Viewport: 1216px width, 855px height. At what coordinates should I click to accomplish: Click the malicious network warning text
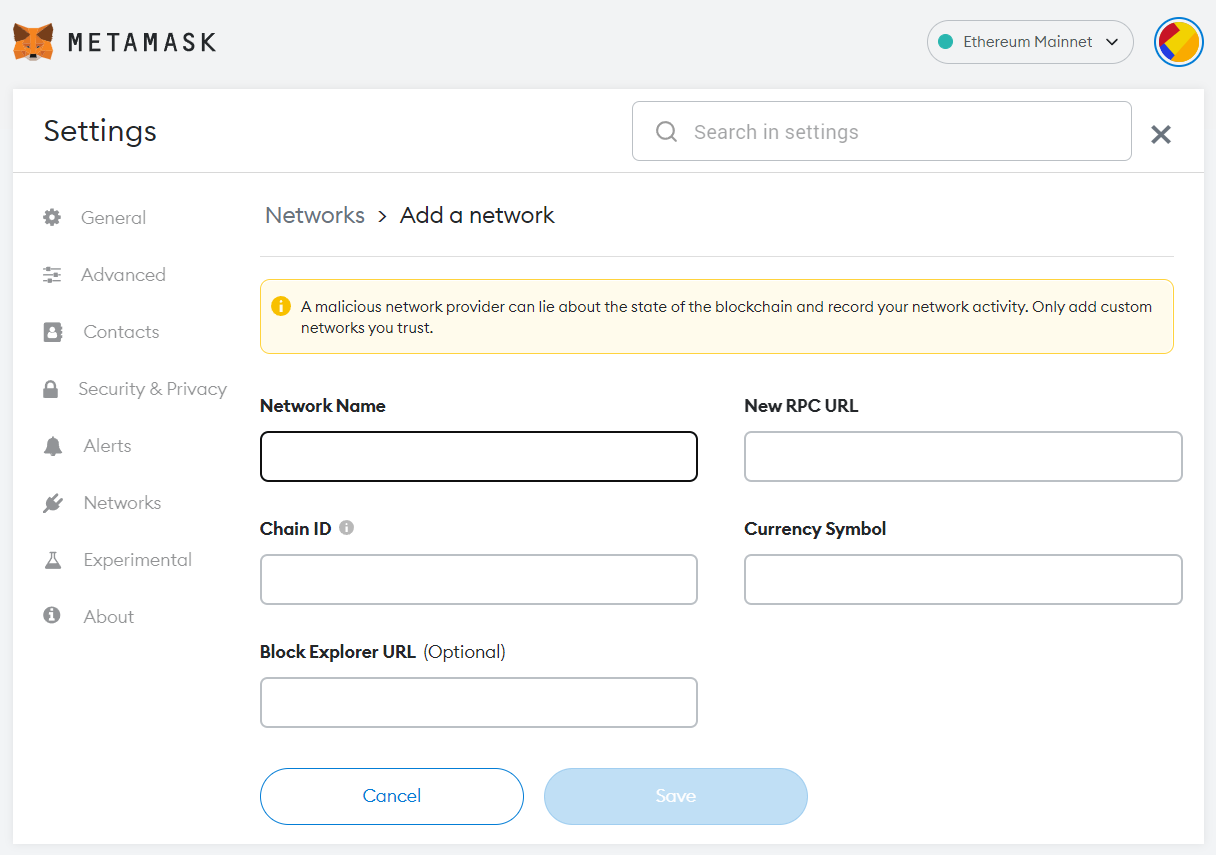pyautogui.click(x=727, y=317)
